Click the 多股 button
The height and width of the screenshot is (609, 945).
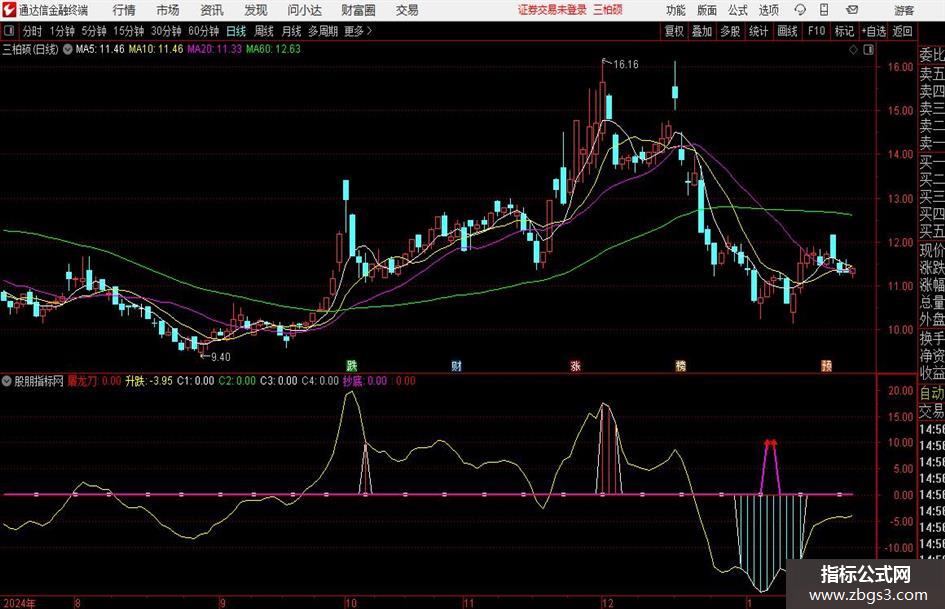(730, 31)
